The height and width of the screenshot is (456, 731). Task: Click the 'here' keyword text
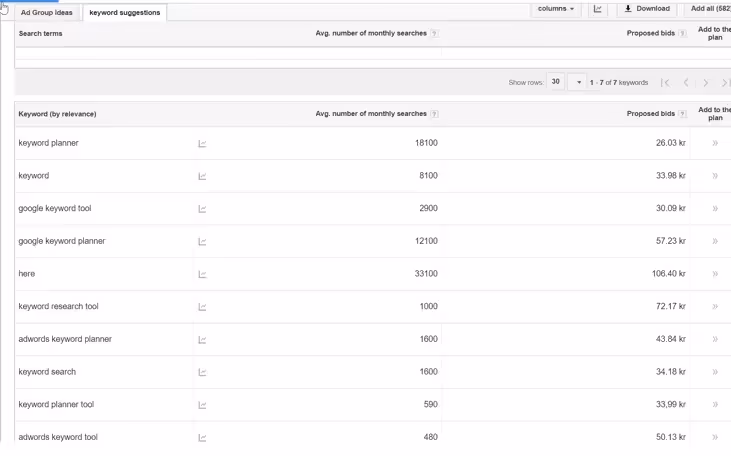coord(27,274)
